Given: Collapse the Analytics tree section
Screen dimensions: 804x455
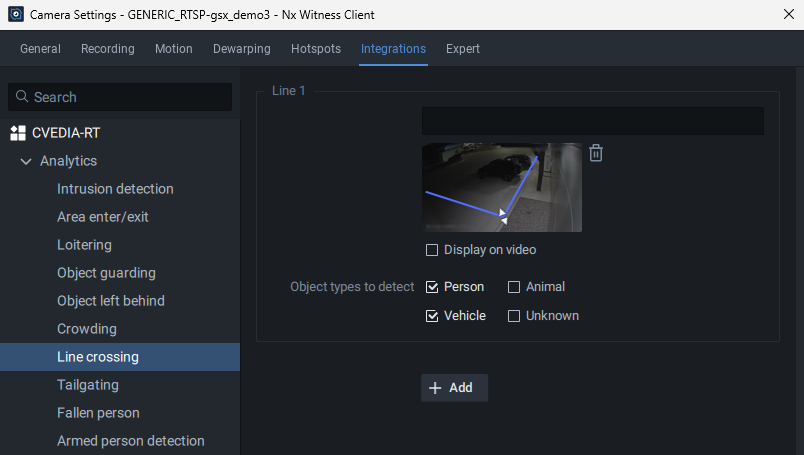Looking at the screenshot, I should tap(26, 161).
